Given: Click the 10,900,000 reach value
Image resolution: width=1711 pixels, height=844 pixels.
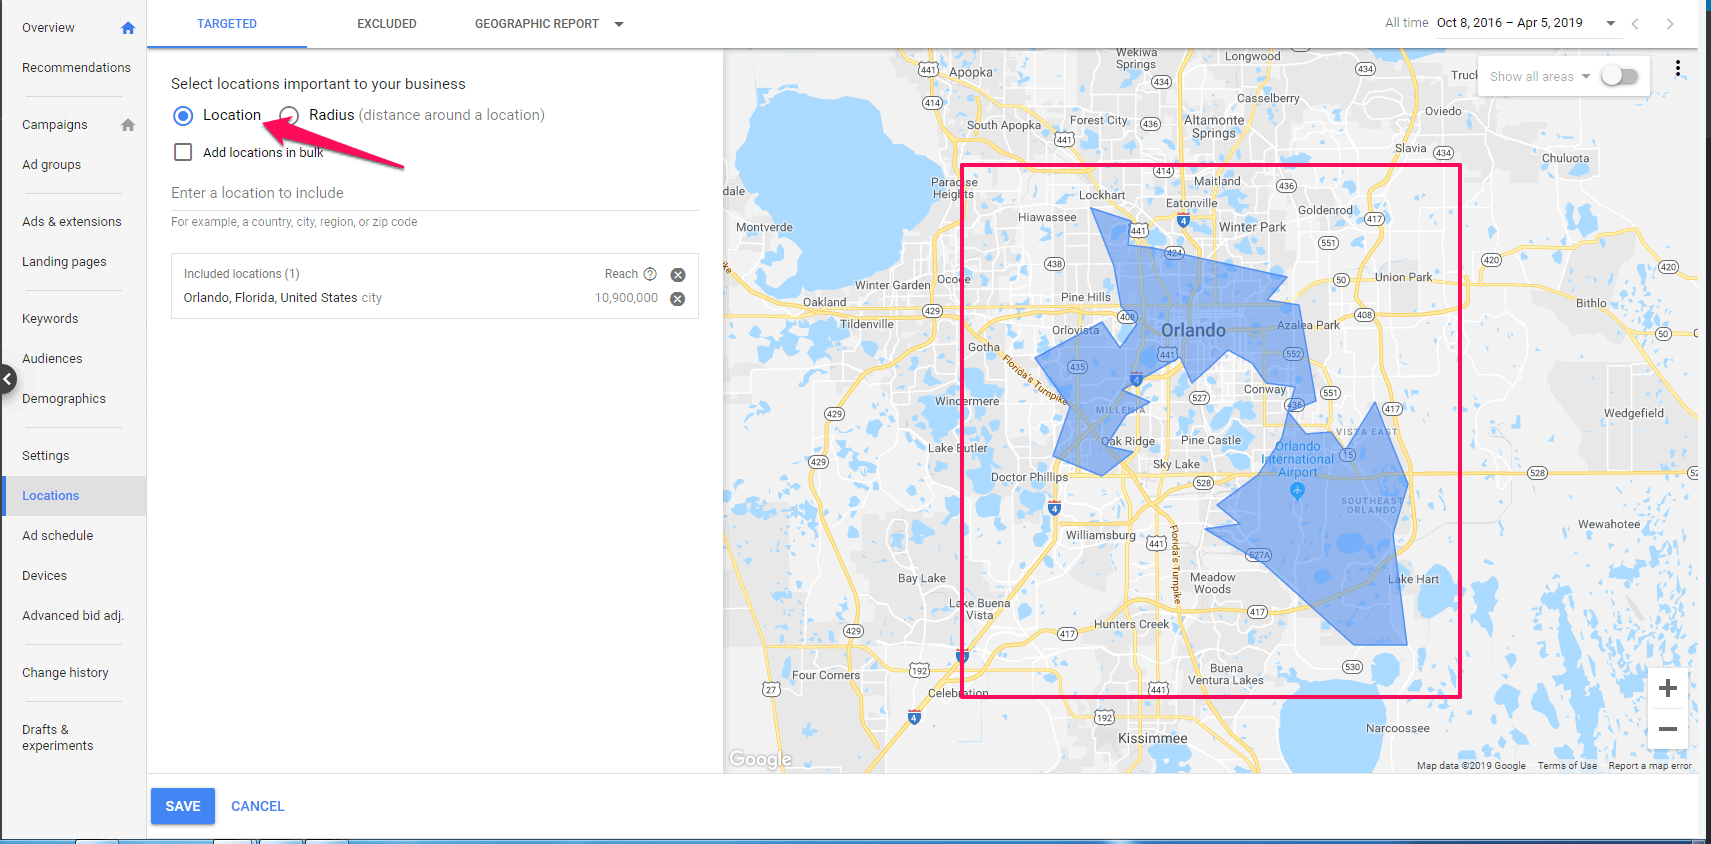Looking at the screenshot, I should pyautogui.click(x=627, y=298).
